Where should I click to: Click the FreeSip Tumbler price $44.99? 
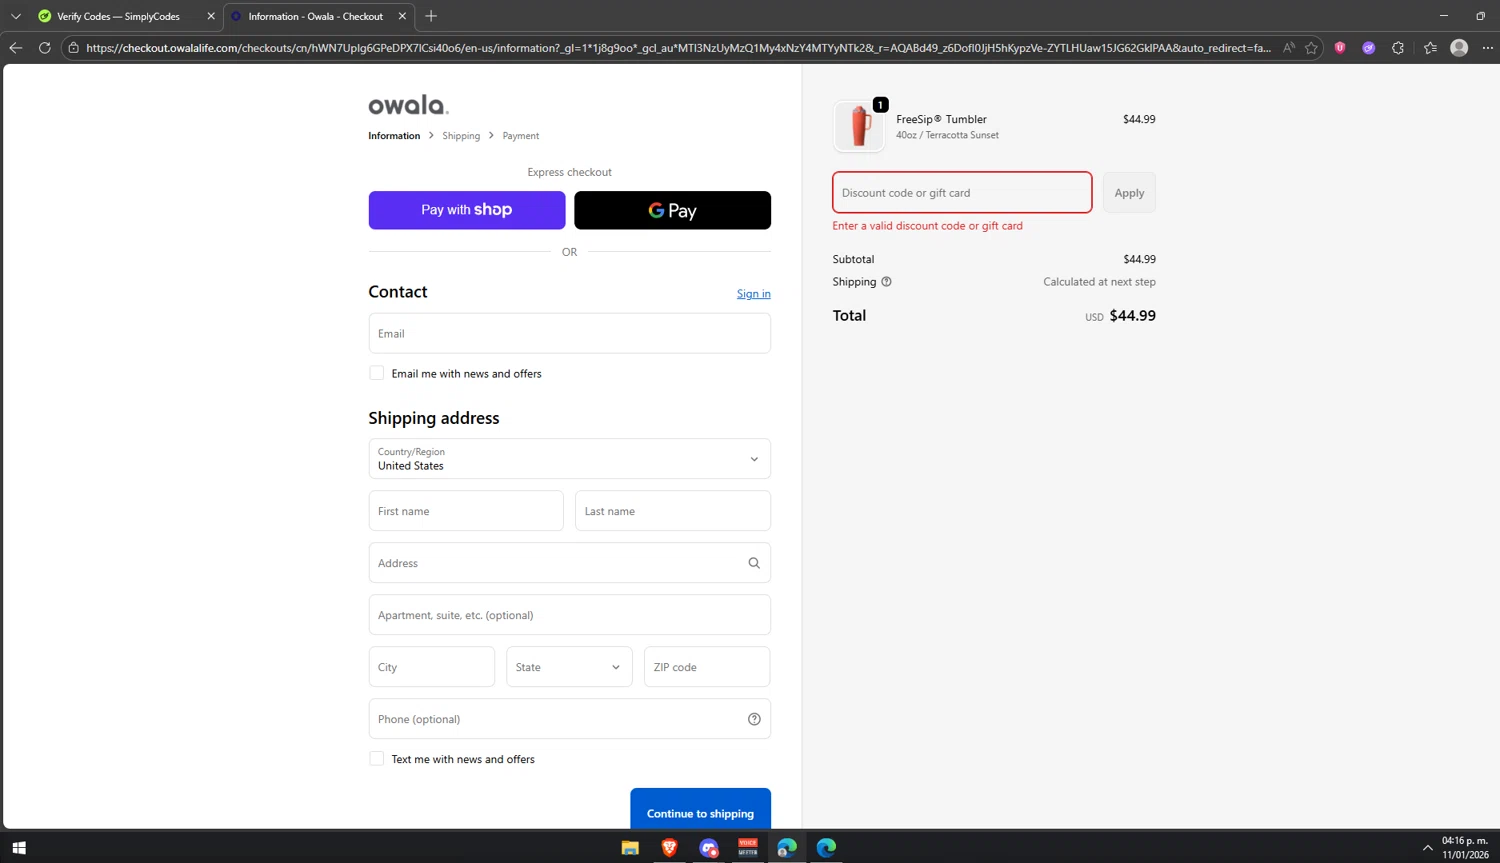[x=1139, y=119]
